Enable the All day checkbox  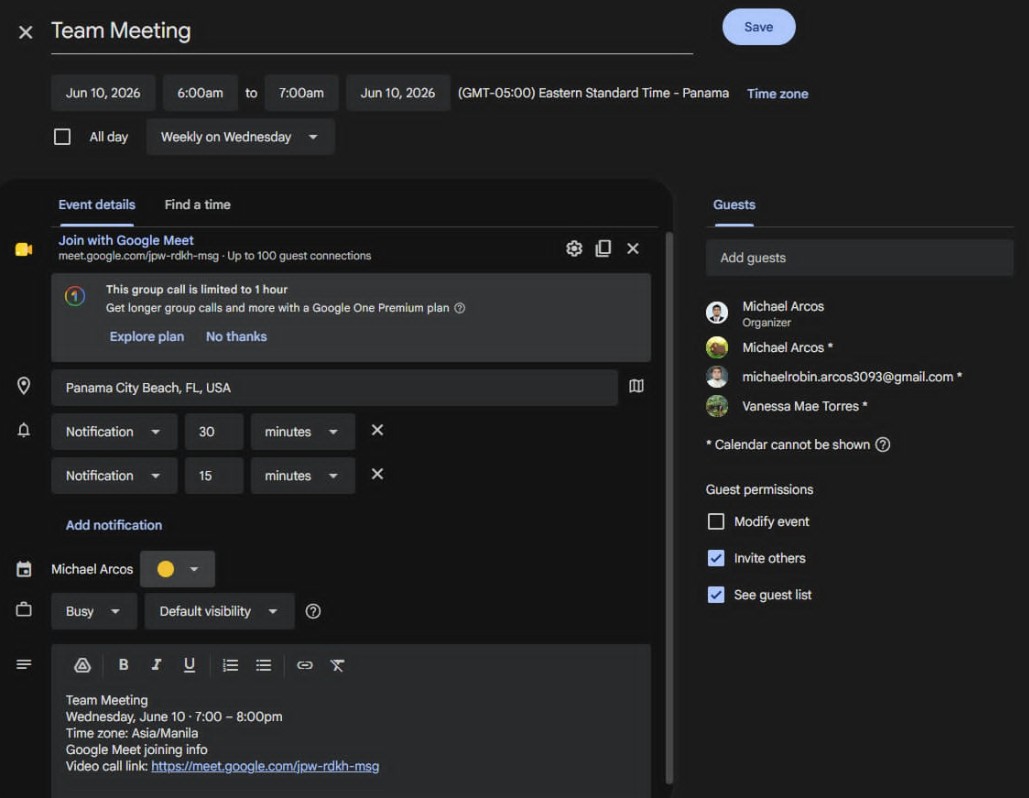[x=62, y=137]
